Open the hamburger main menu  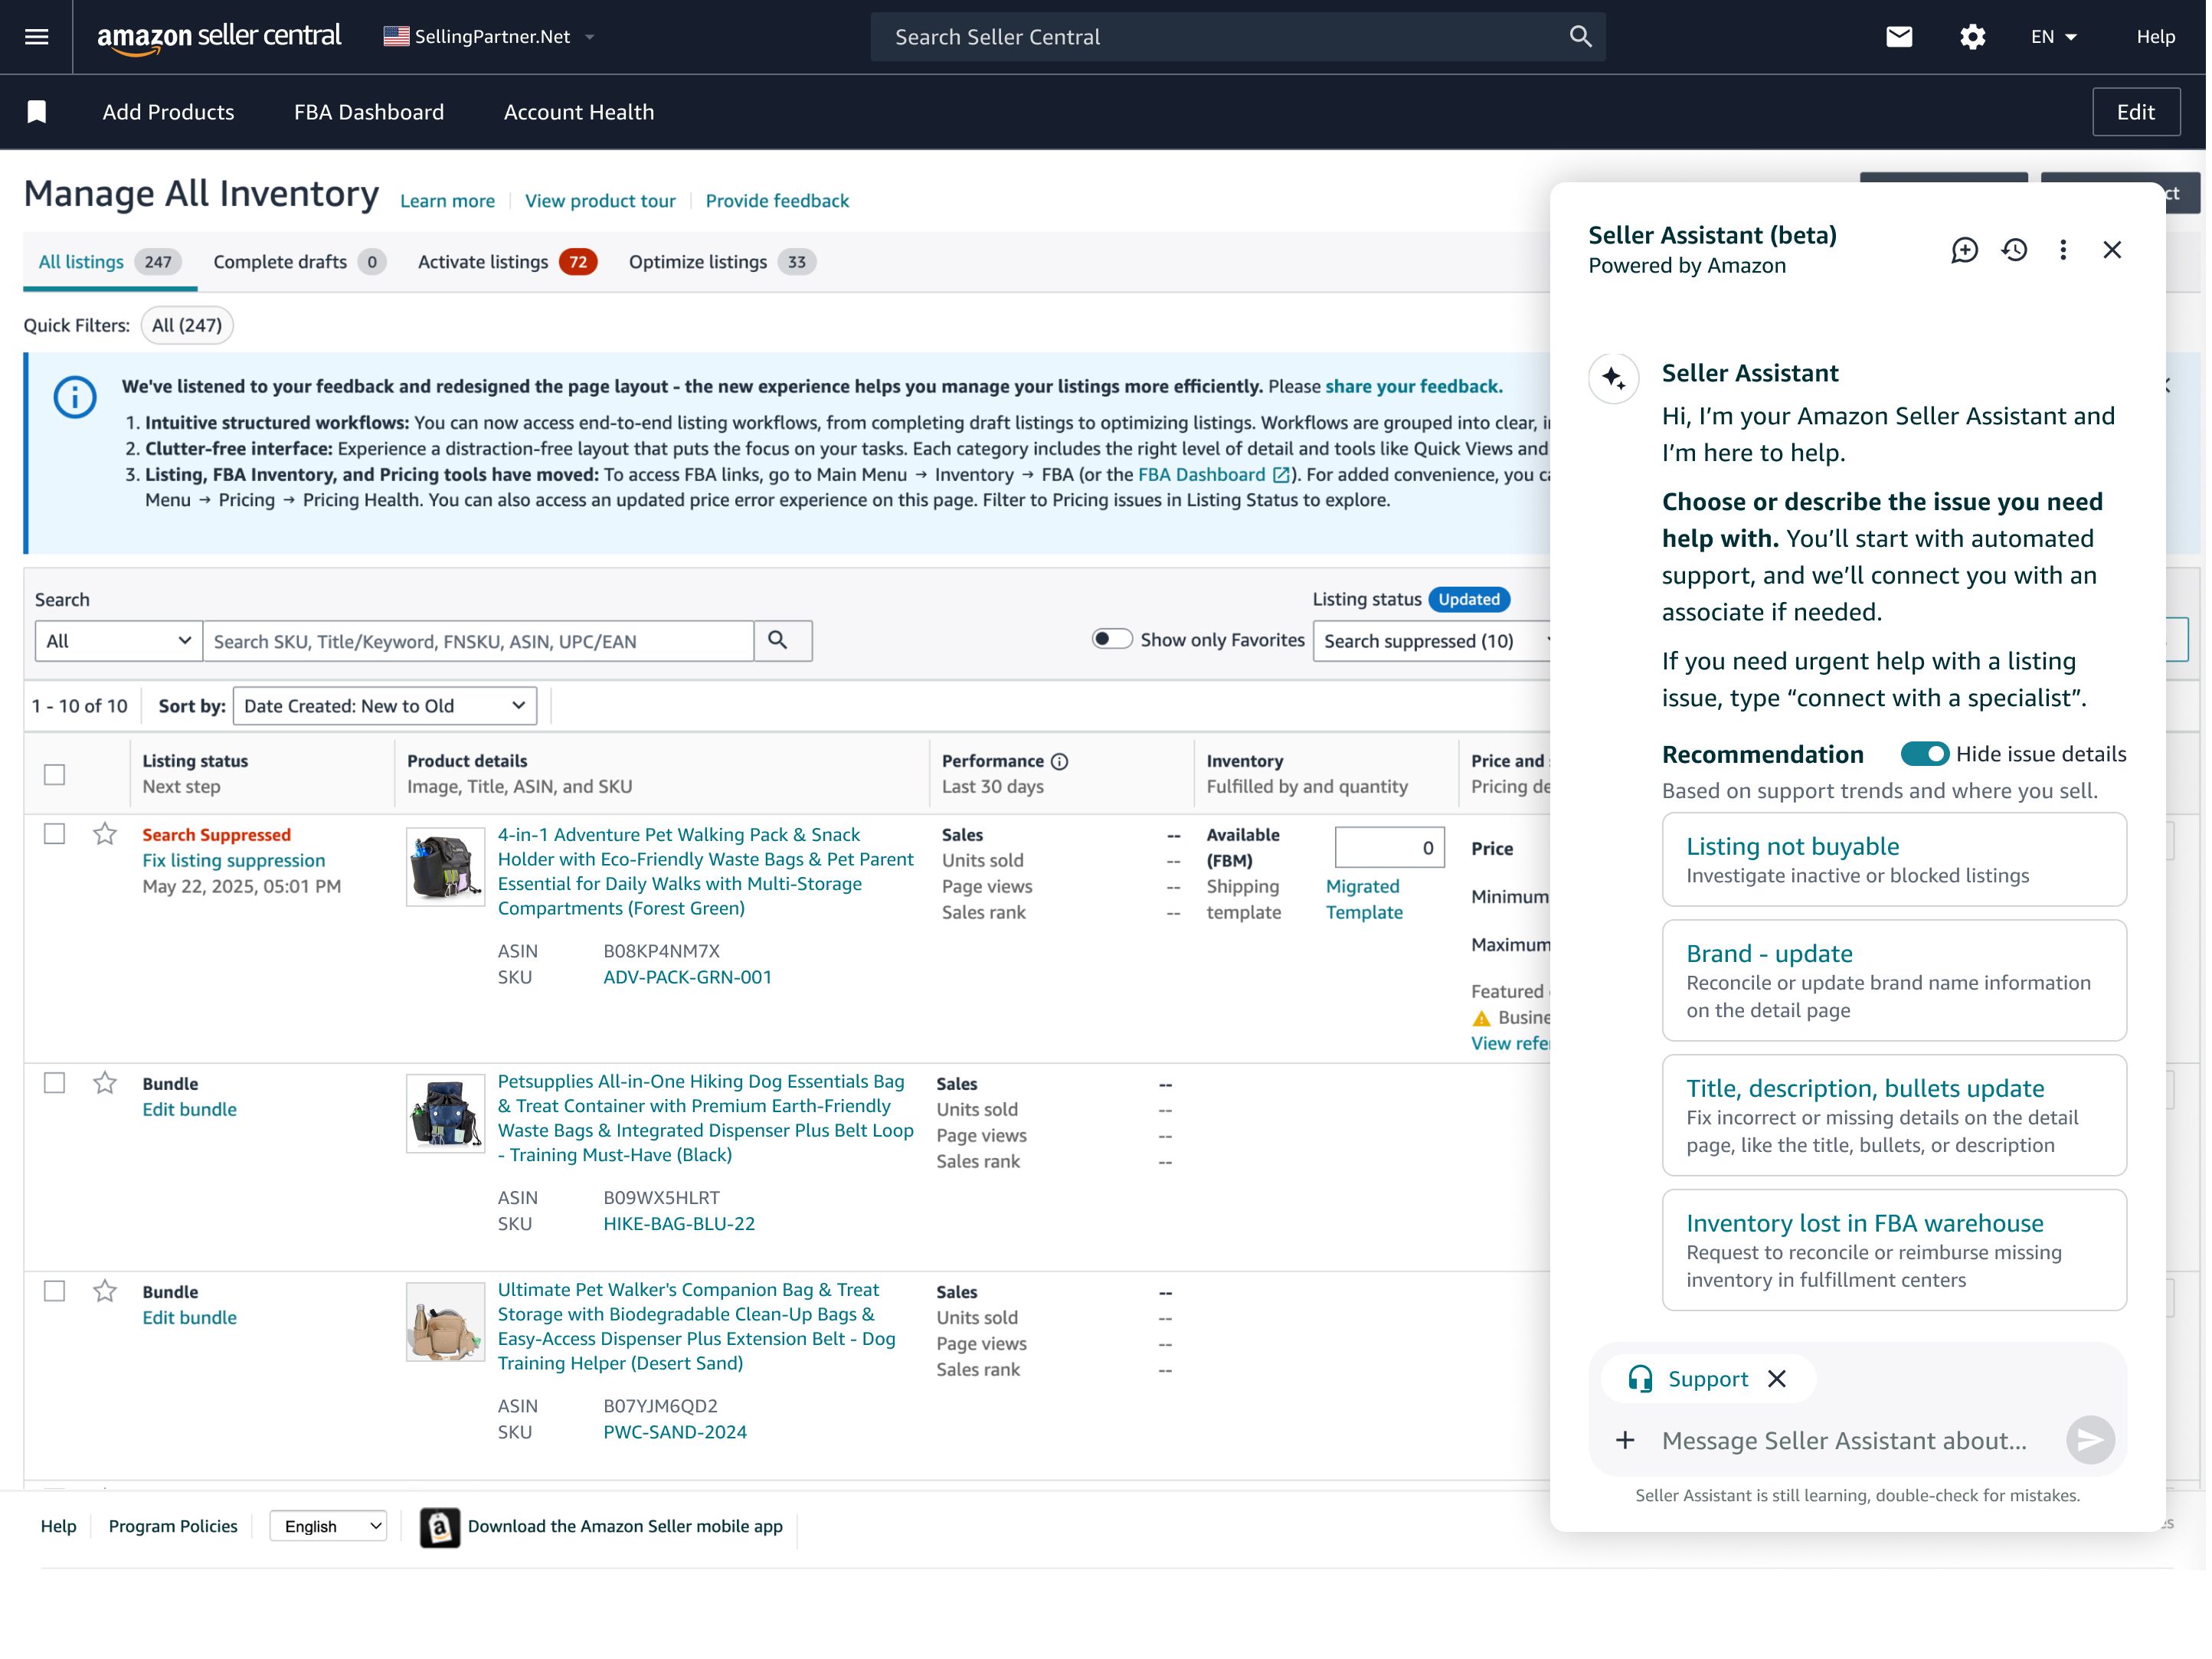[x=36, y=37]
